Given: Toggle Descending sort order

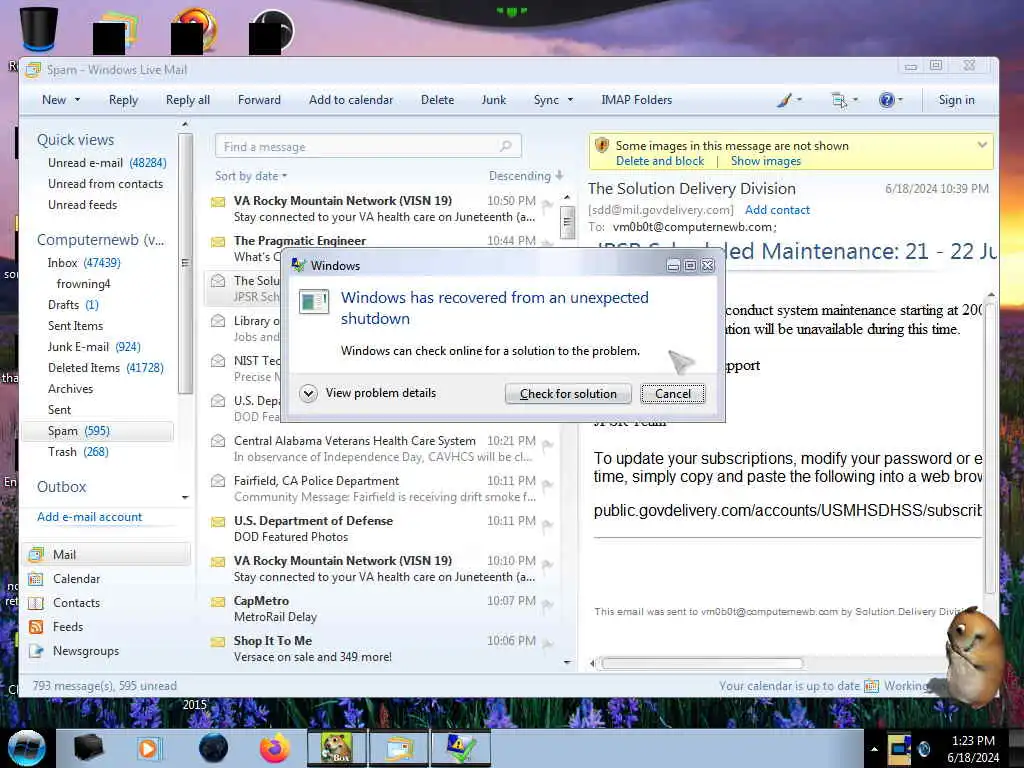Looking at the screenshot, I should coord(526,176).
